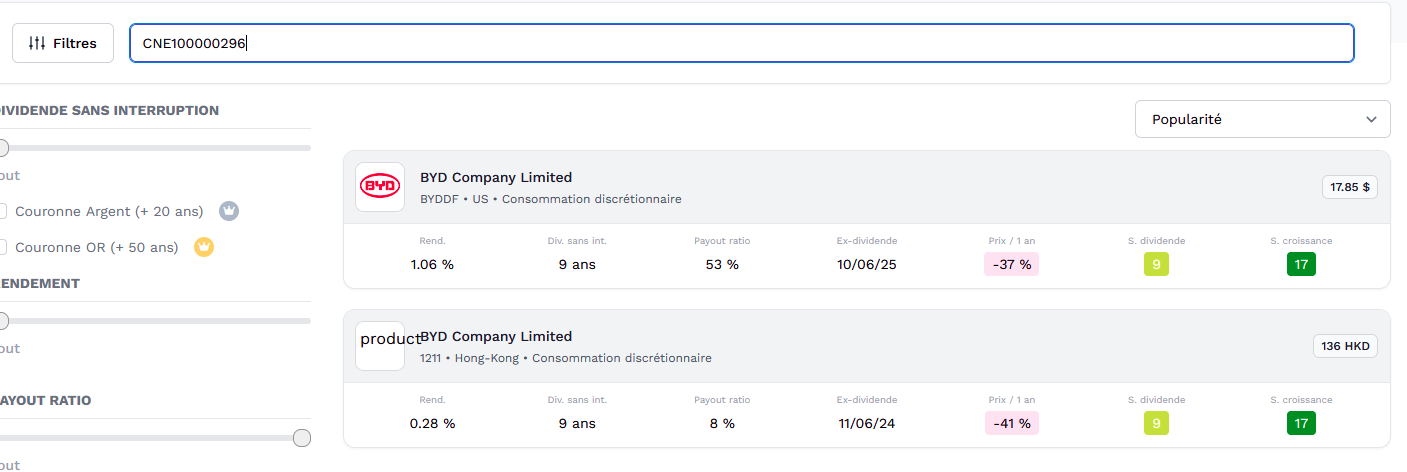The image size is (1407, 472).
Task: Click the 17.85 $ price tag
Action: click(x=1349, y=187)
